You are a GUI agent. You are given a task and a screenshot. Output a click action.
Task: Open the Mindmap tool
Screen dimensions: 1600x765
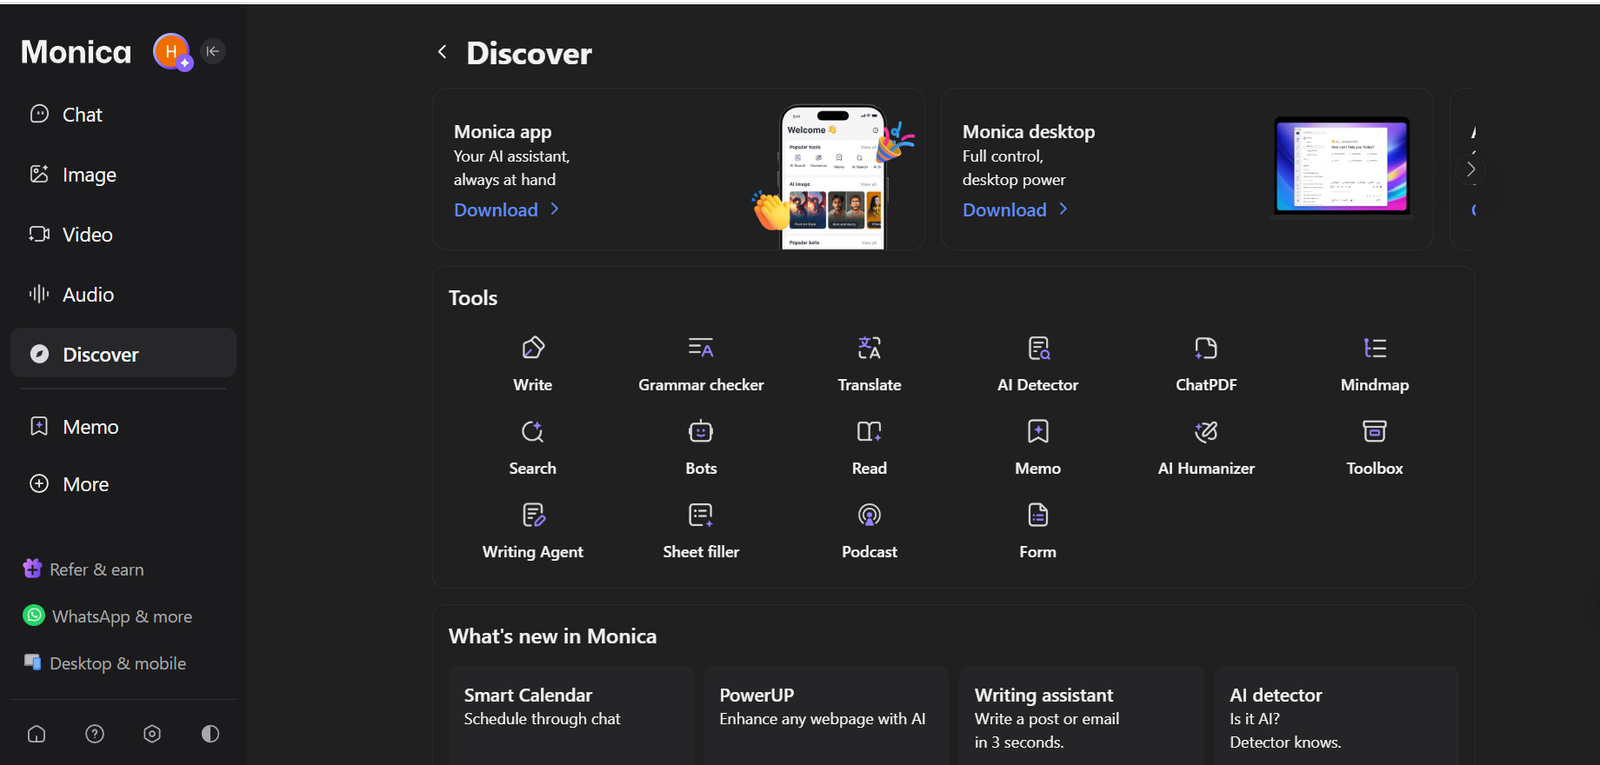[1375, 364]
